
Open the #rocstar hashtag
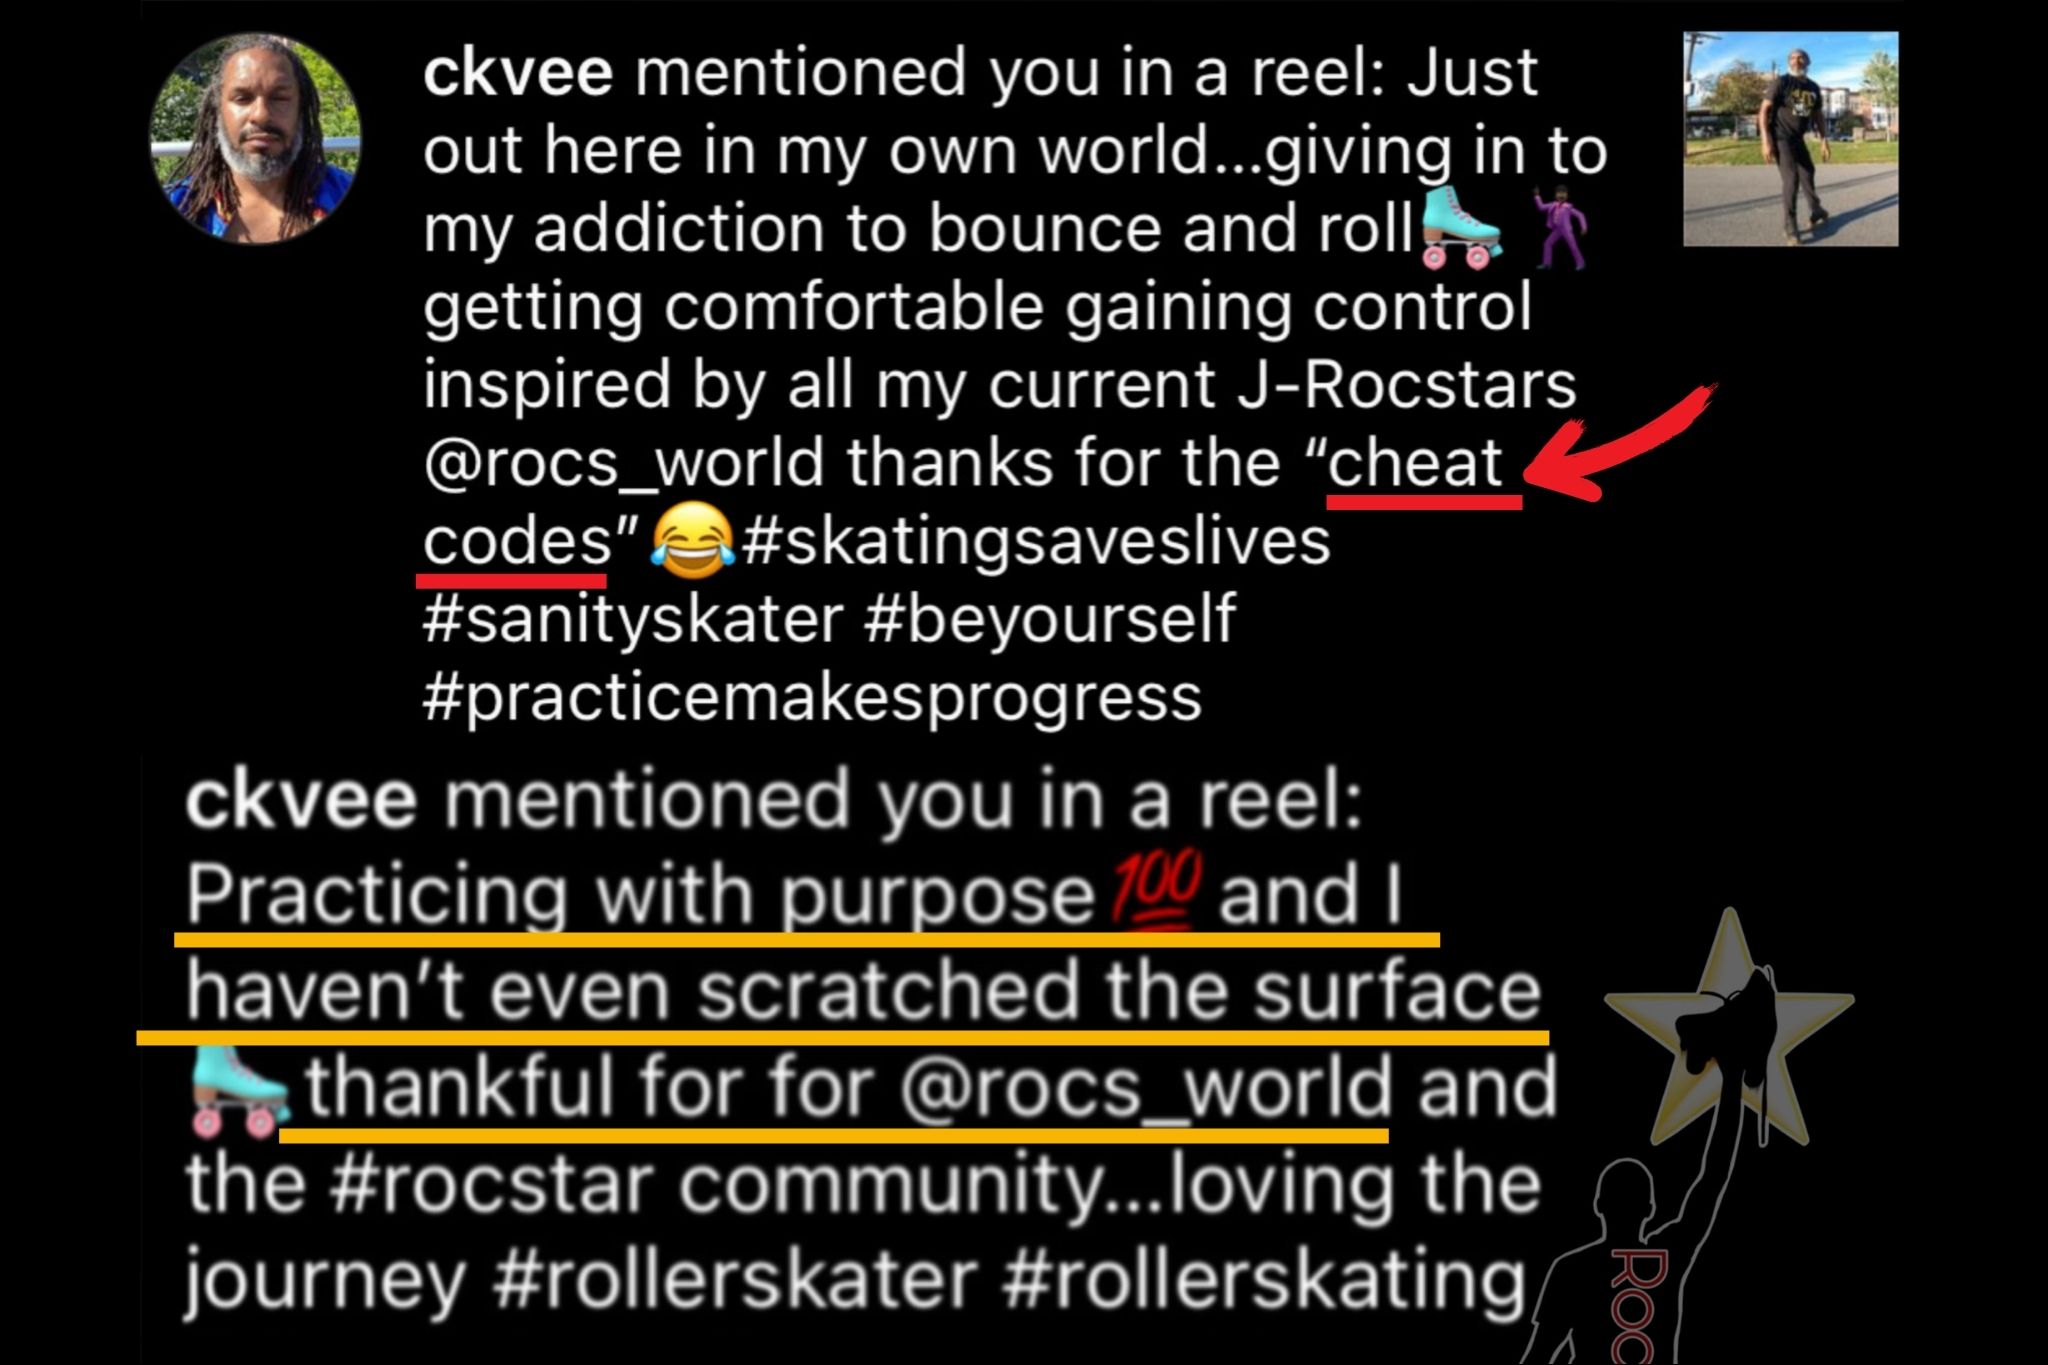pyautogui.click(x=490, y=1186)
